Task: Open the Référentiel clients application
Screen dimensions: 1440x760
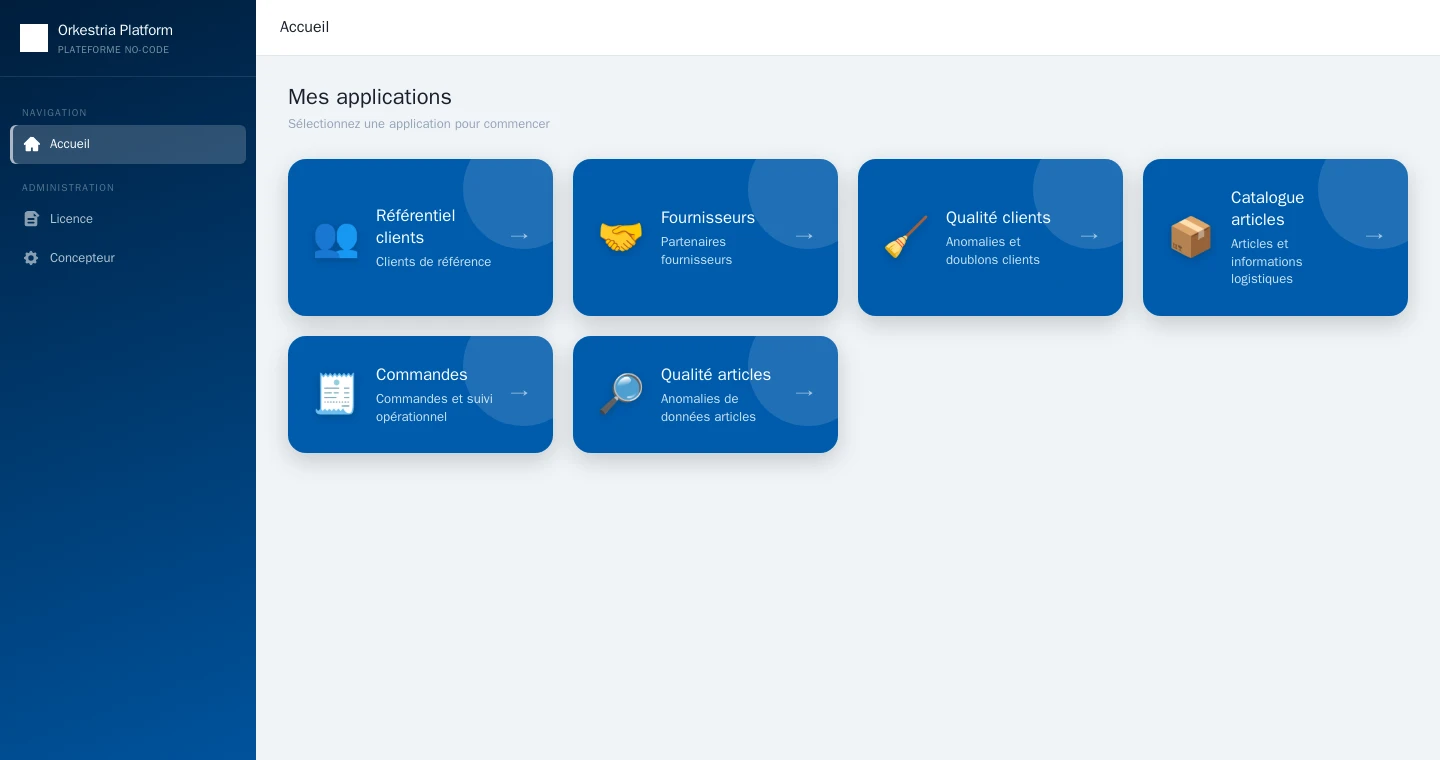Action: [420, 237]
